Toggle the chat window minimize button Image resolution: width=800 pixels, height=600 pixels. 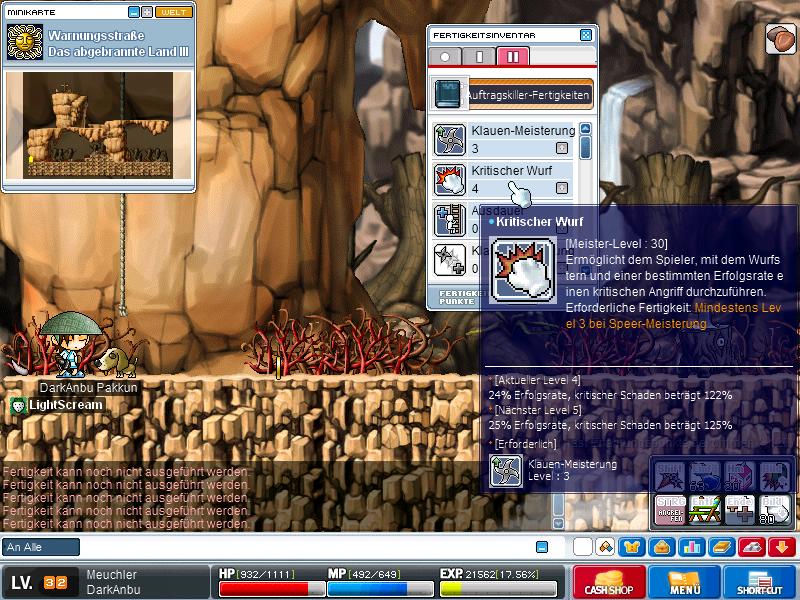point(542,547)
